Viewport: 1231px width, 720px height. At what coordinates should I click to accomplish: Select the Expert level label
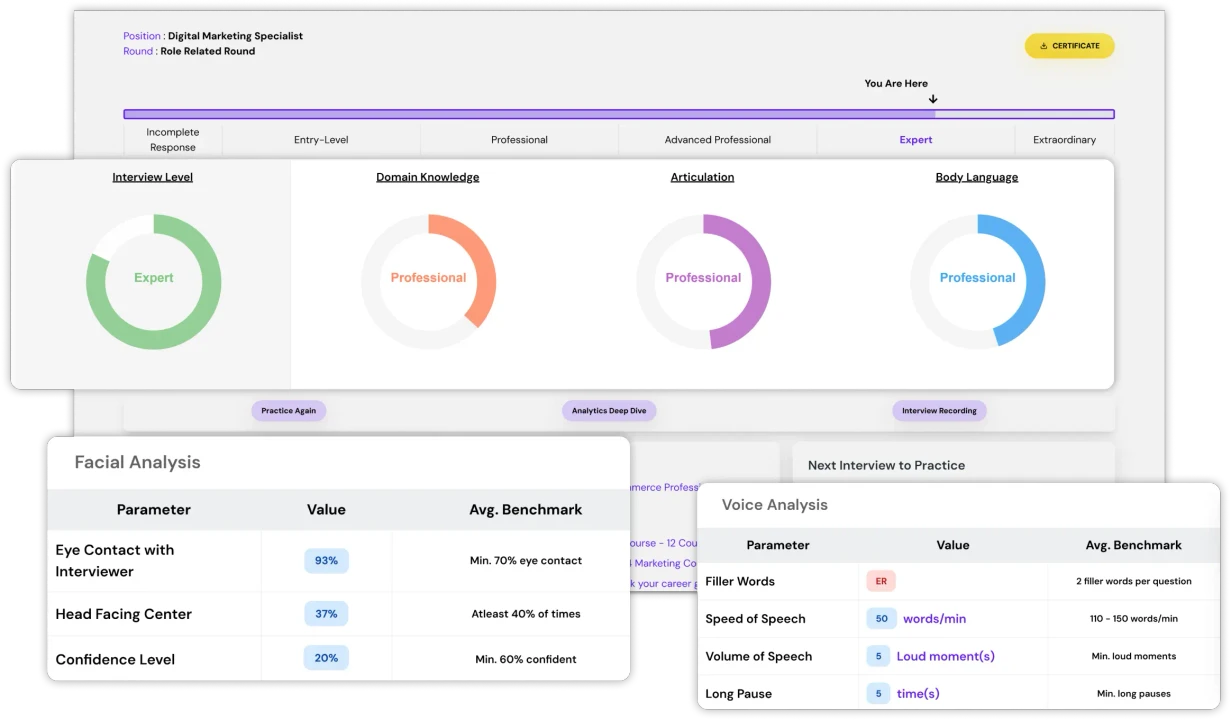pyautogui.click(x=915, y=140)
